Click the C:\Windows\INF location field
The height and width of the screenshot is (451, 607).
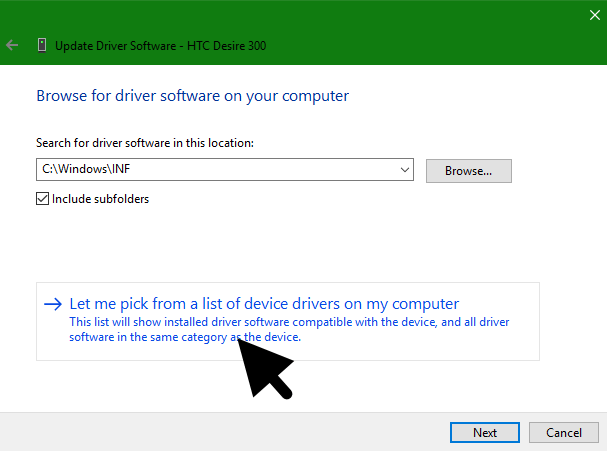(225, 169)
